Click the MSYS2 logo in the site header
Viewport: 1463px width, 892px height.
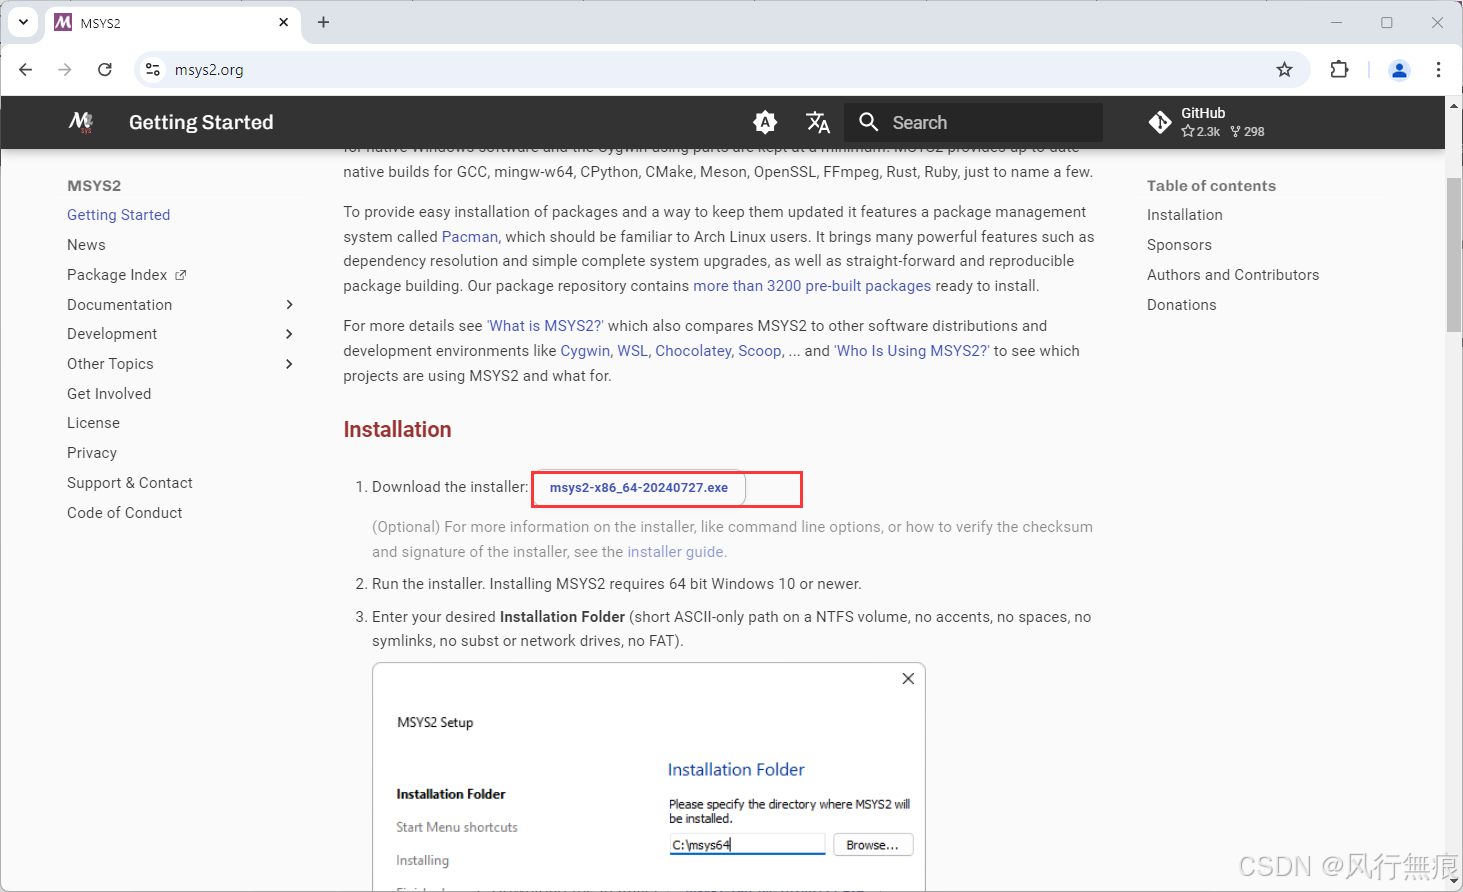81,122
